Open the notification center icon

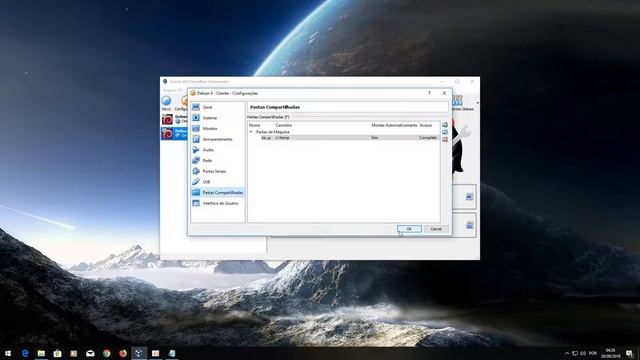tap(629, 353)
